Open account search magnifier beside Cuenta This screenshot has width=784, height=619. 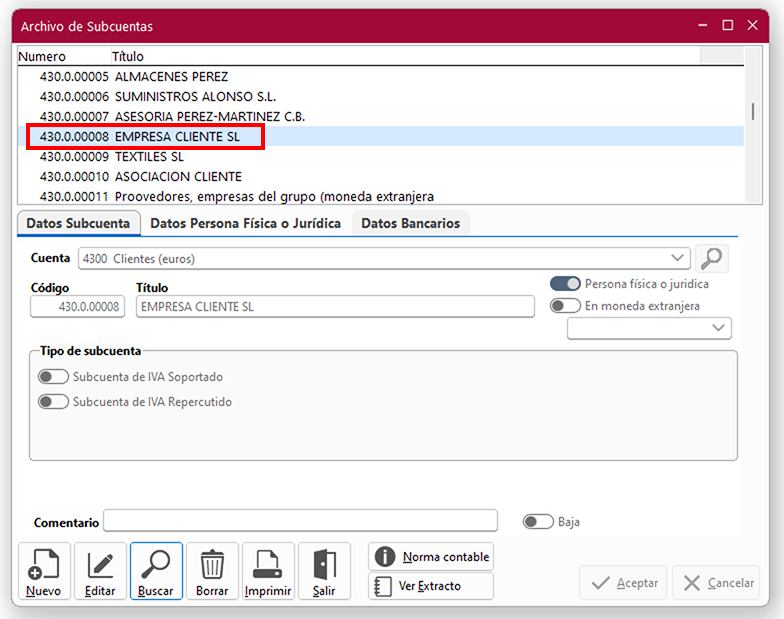click(x=712, y=258)
